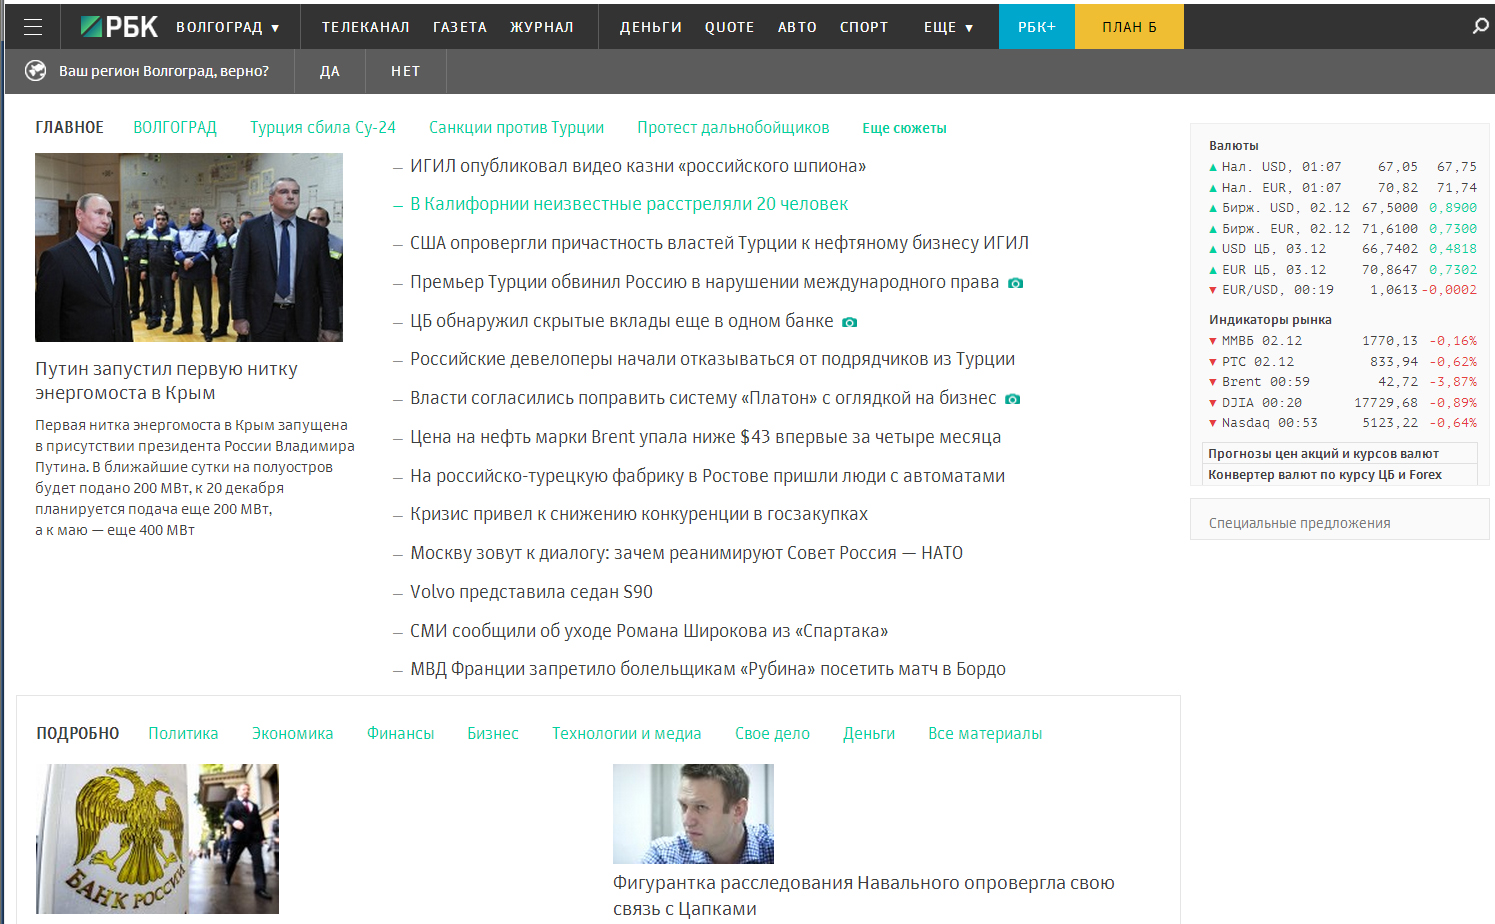Open headline Российские девелоперы начали отказываться
1495x924 pixels.
pyautogui.click(x=712, y=359)
